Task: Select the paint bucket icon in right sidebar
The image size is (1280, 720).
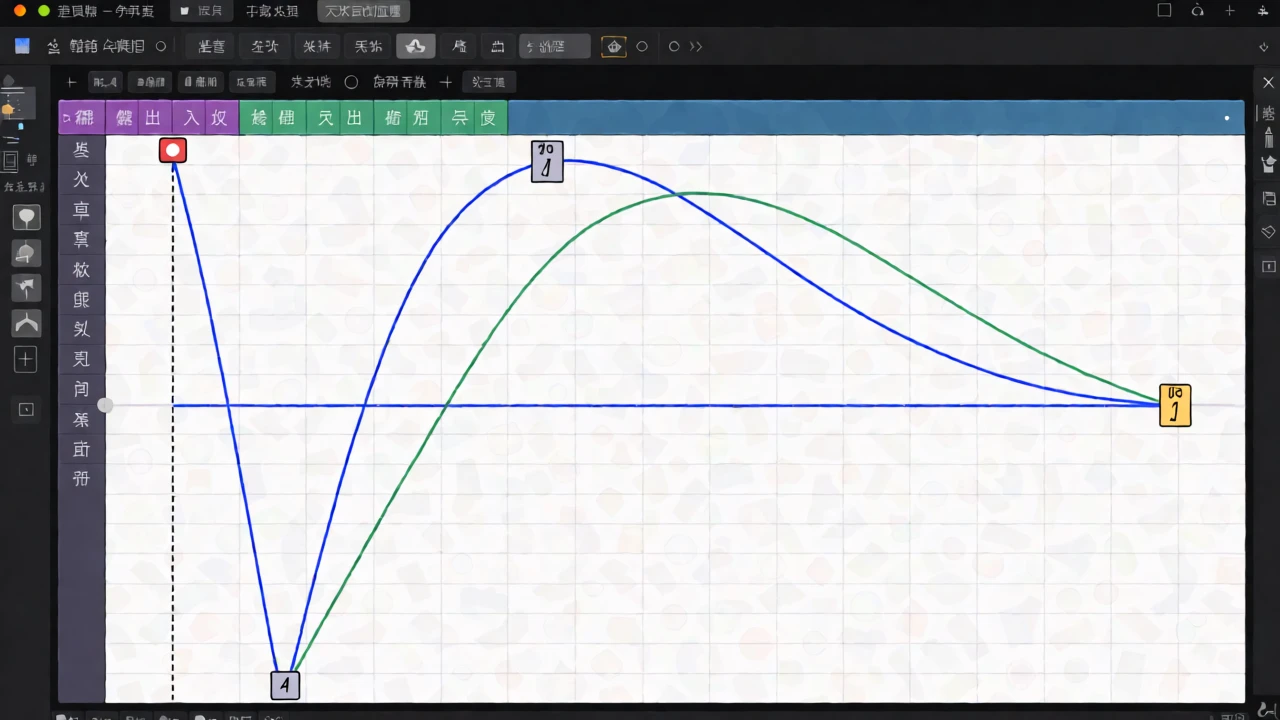Action: 1269,163
